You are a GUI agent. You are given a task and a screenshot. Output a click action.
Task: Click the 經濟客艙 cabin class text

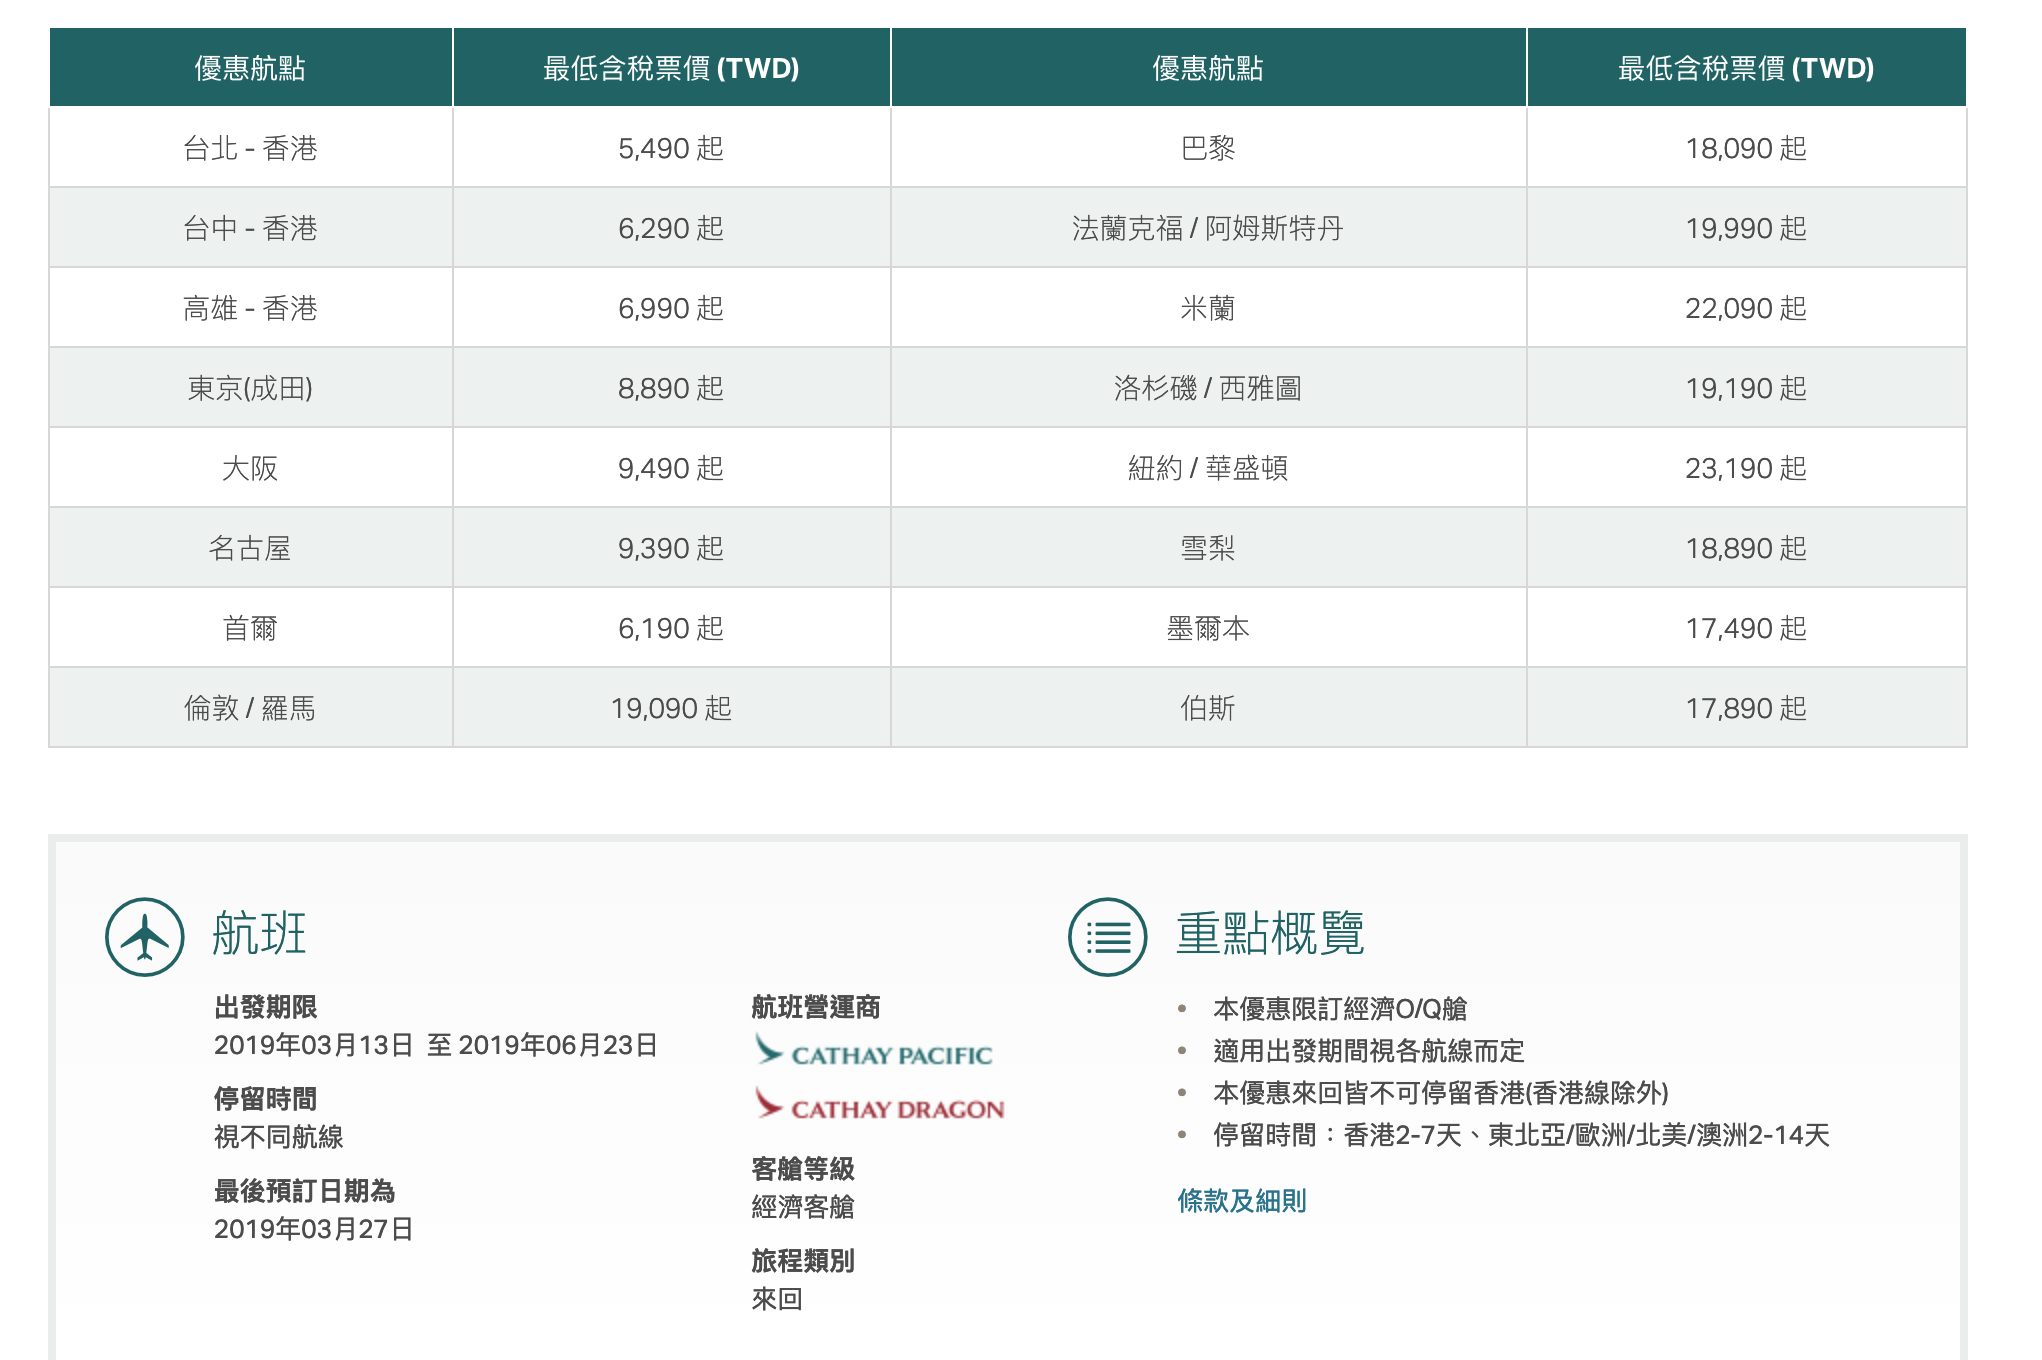coord(803,1207)
